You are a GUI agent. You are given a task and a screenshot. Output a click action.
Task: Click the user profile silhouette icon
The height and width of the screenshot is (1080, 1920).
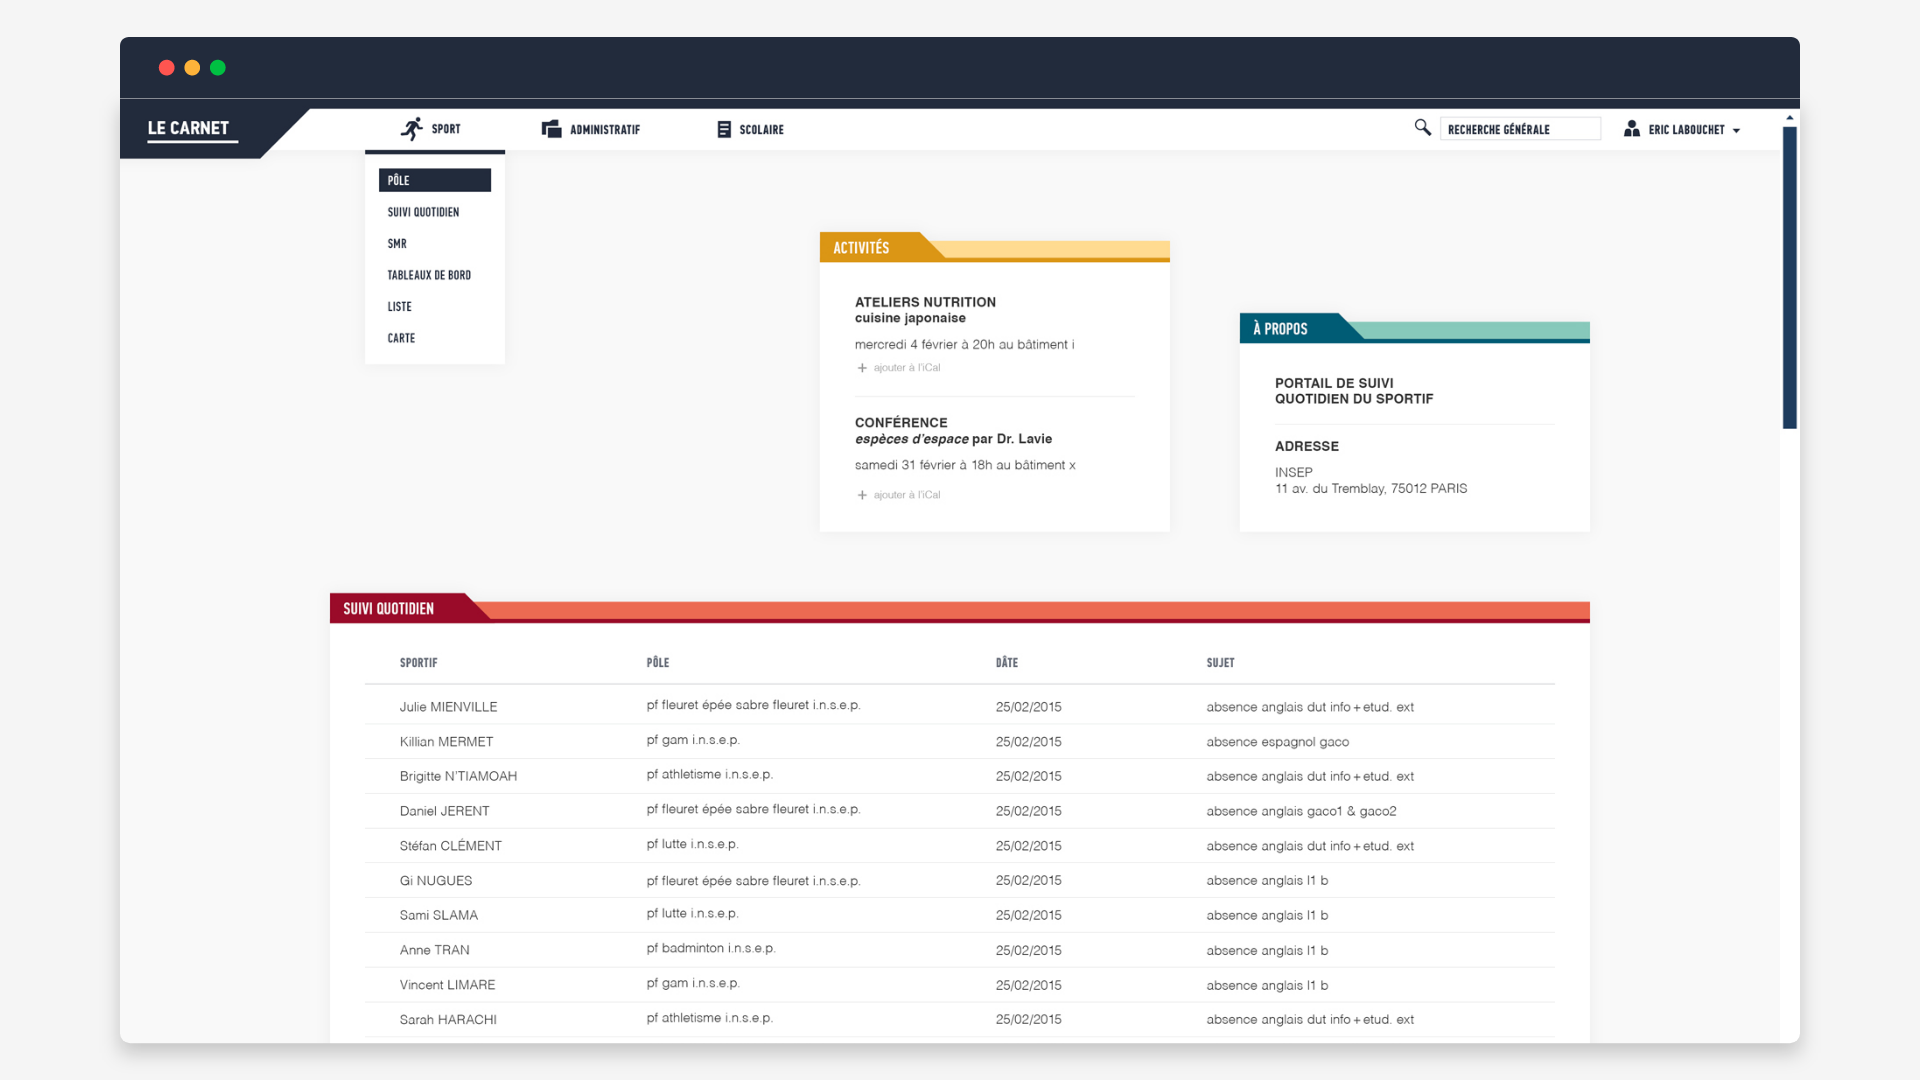click(x=1631, y=129)
